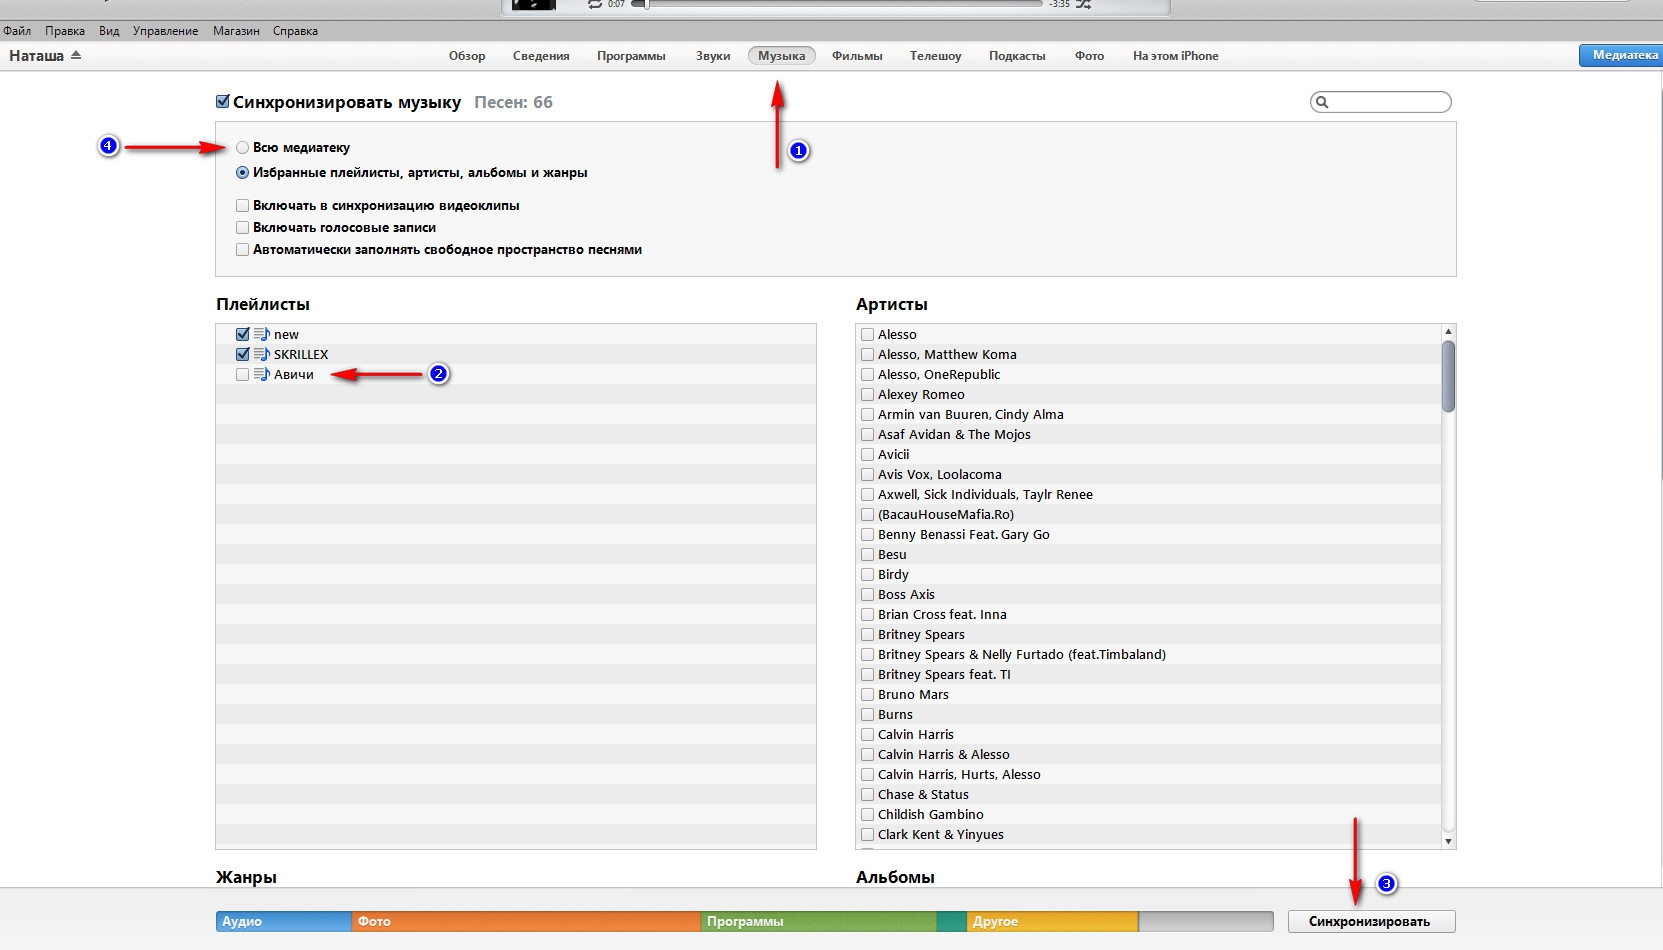Viewport: 1663px width, 950px height.
Task: Check the Calvin Harris artist checkbox
Action: 867,734
